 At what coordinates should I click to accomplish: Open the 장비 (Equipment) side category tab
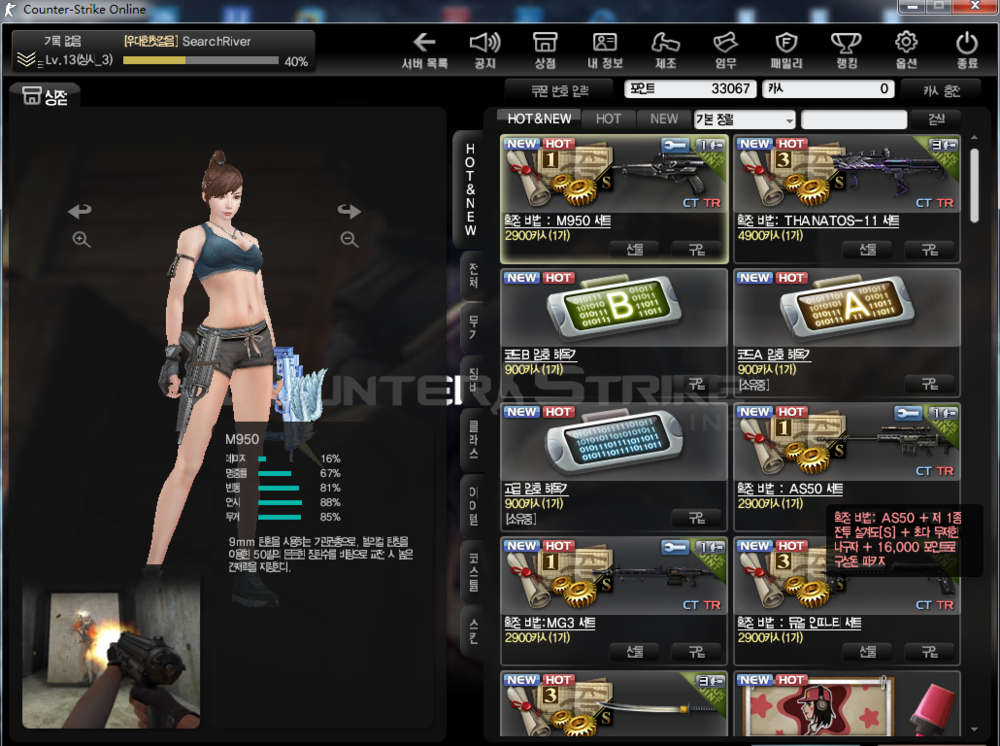[x=473, y=379]
